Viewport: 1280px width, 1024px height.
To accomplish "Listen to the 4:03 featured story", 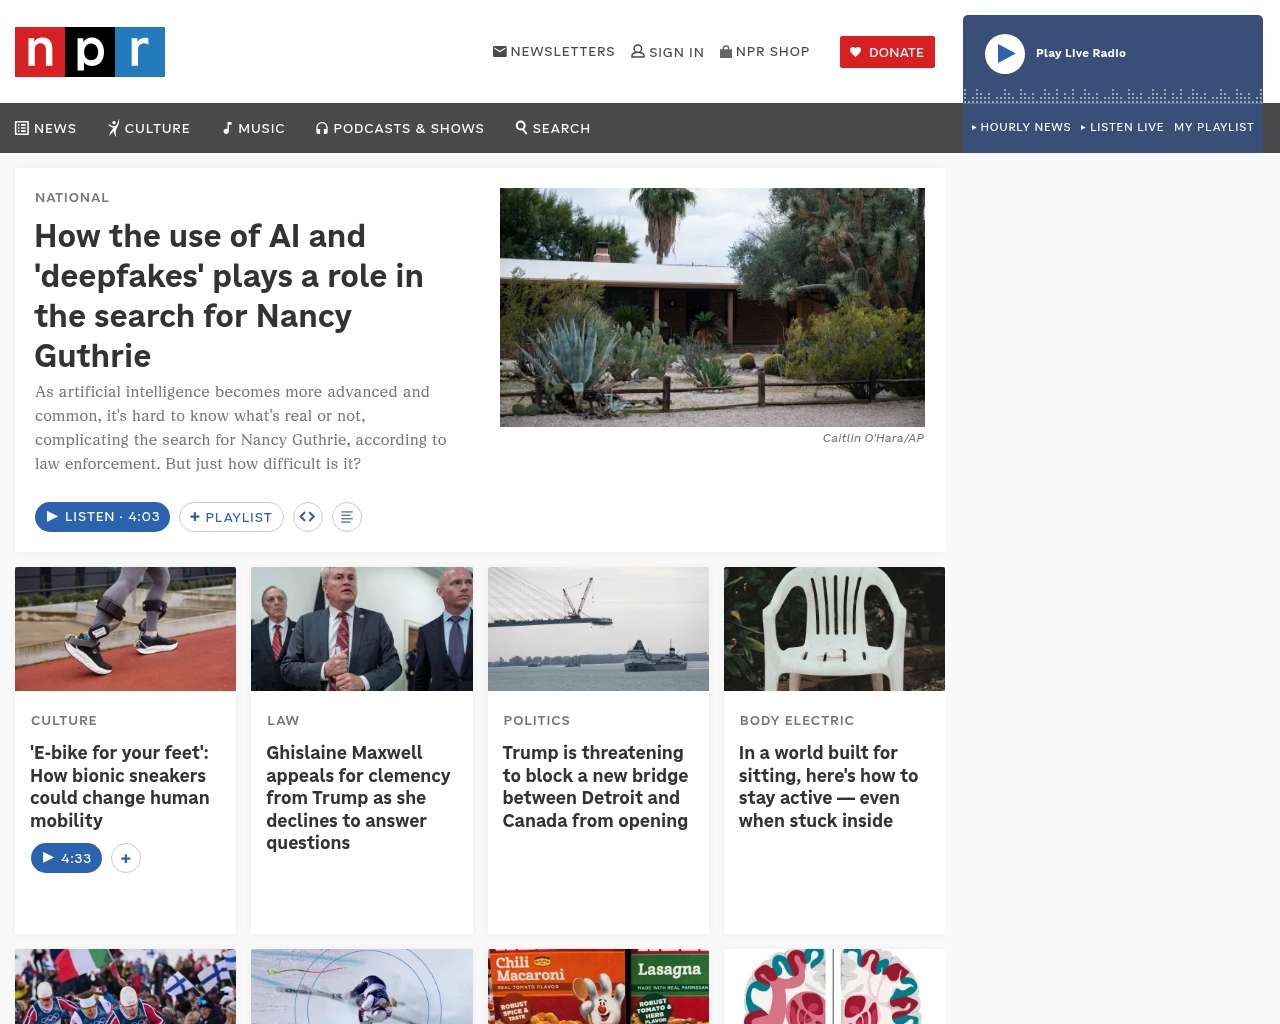I will (102, 517).
